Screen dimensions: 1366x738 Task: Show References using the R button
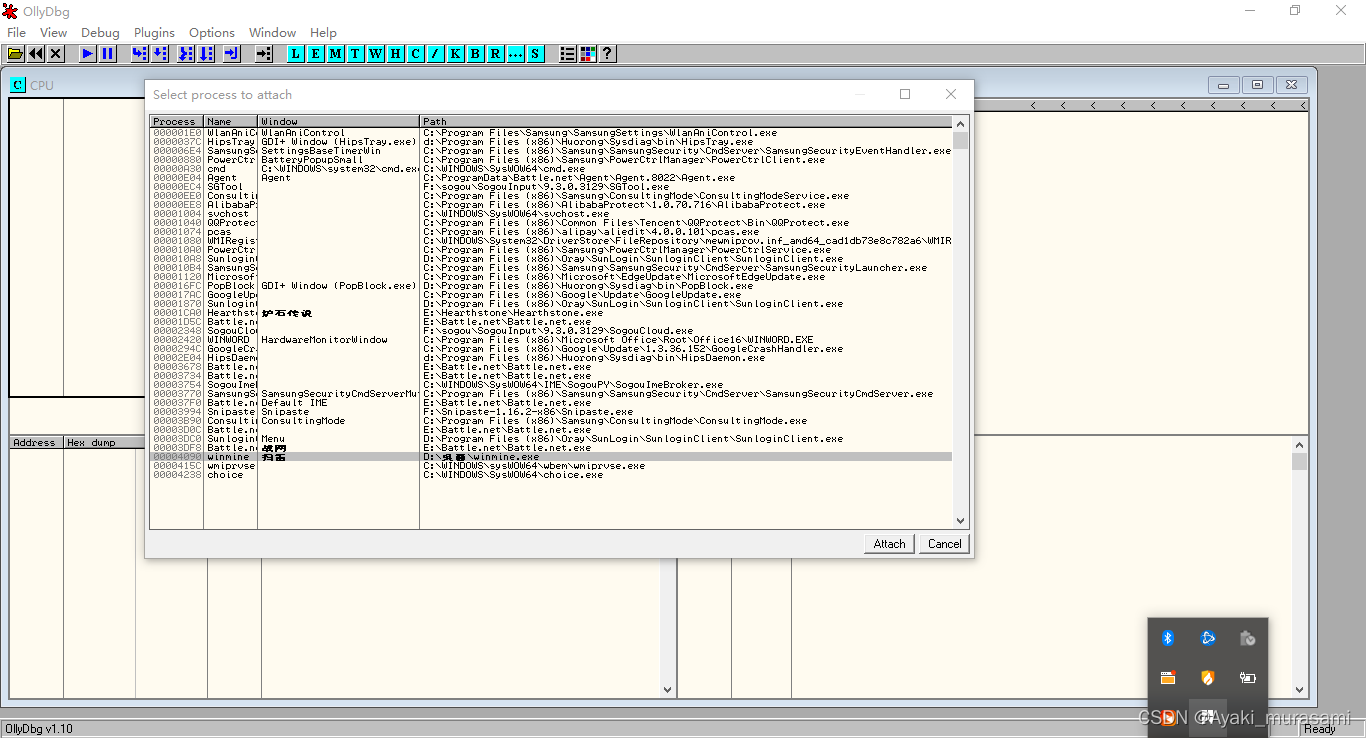tap(496, 54)
